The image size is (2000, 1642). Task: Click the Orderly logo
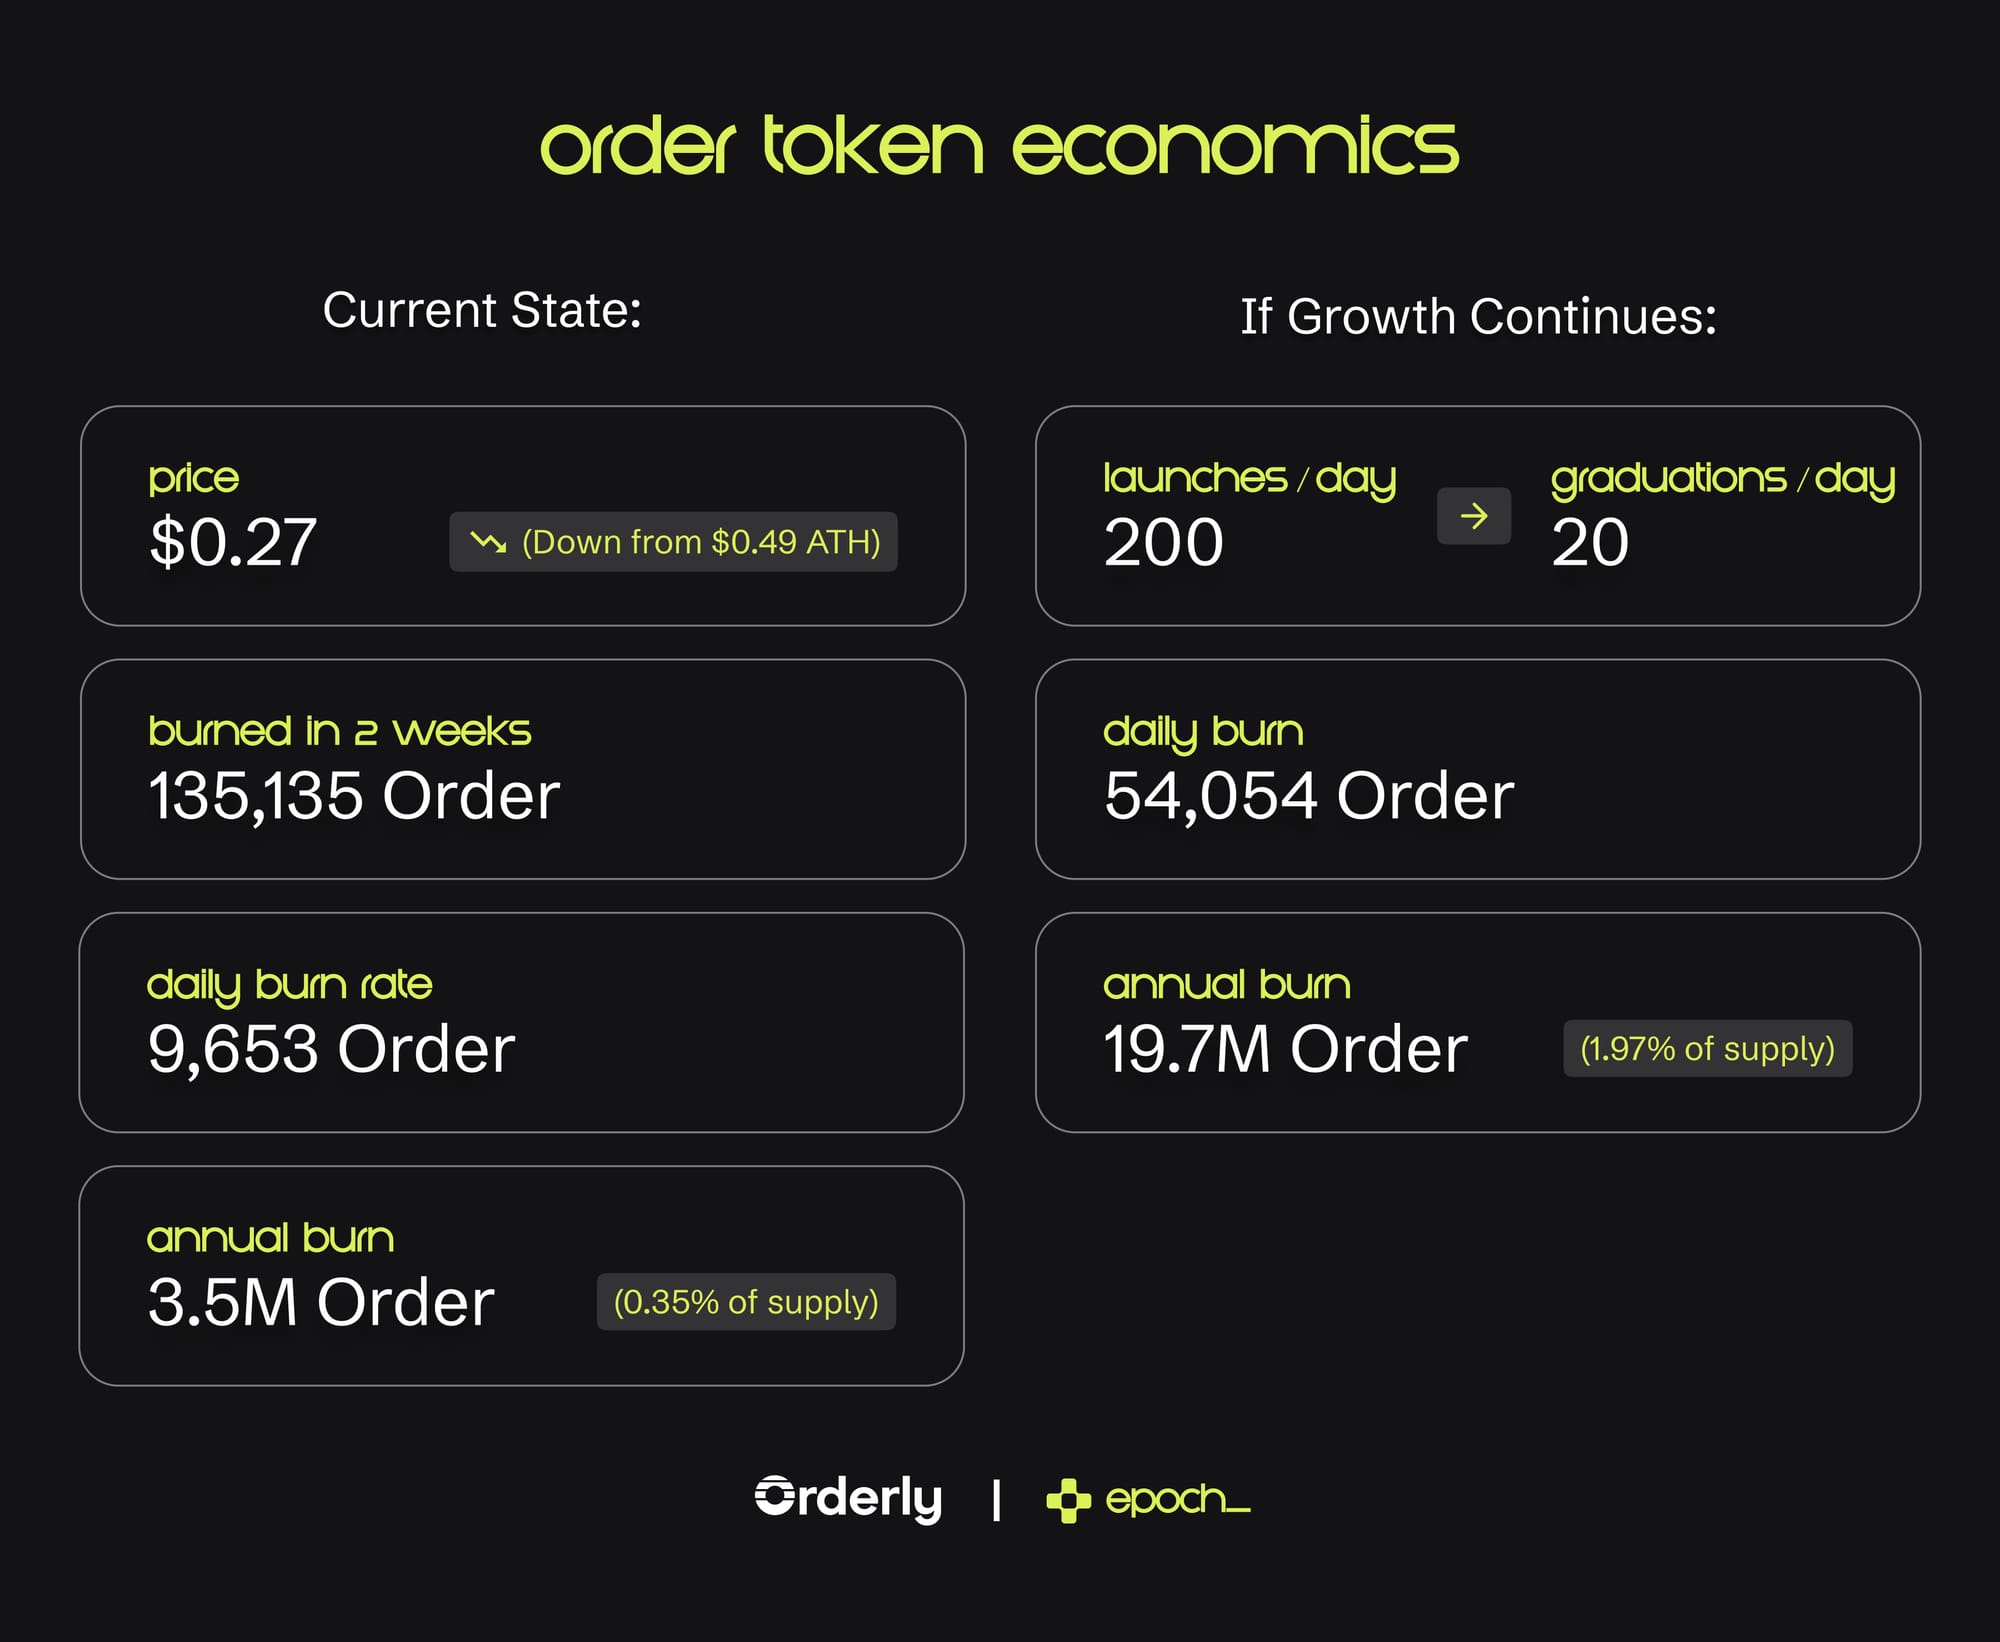(848, 1498)
